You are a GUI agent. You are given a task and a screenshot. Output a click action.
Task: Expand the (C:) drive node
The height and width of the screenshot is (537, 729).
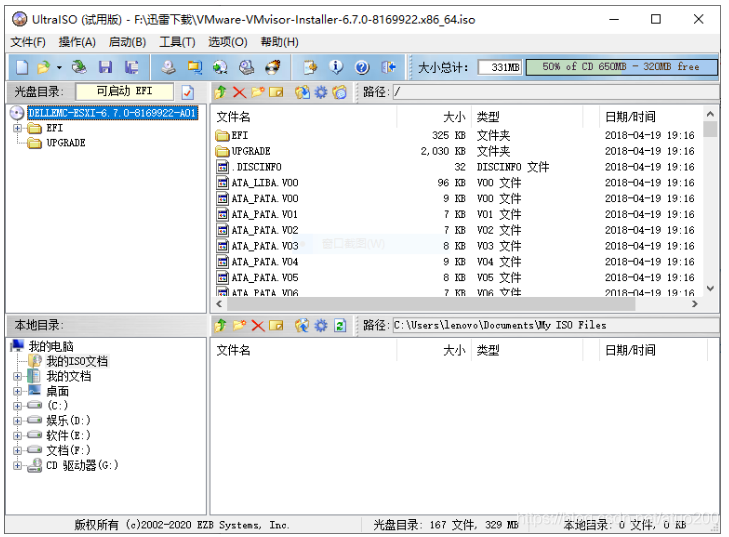click(x=18, y=406)
